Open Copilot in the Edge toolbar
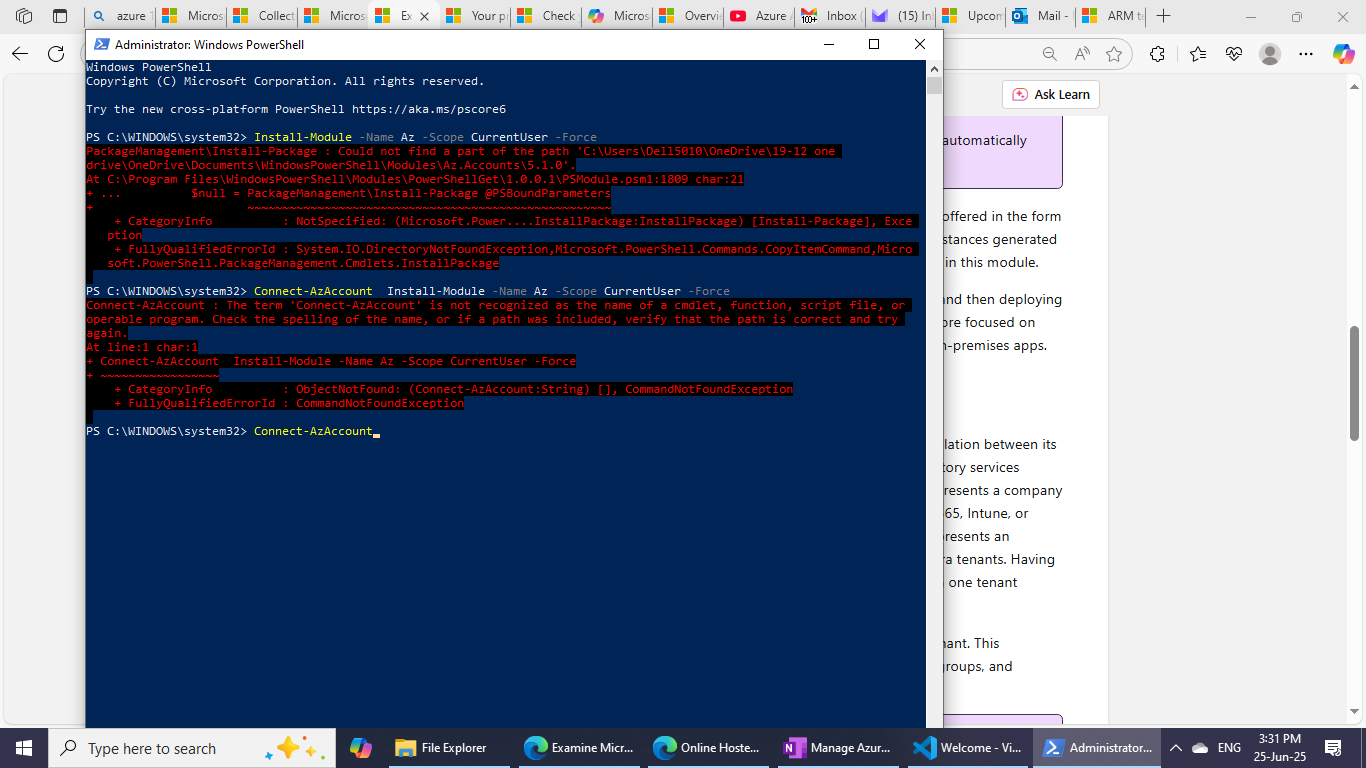The width and height of the screenshot is (1366, 768). click(1345, 55)
